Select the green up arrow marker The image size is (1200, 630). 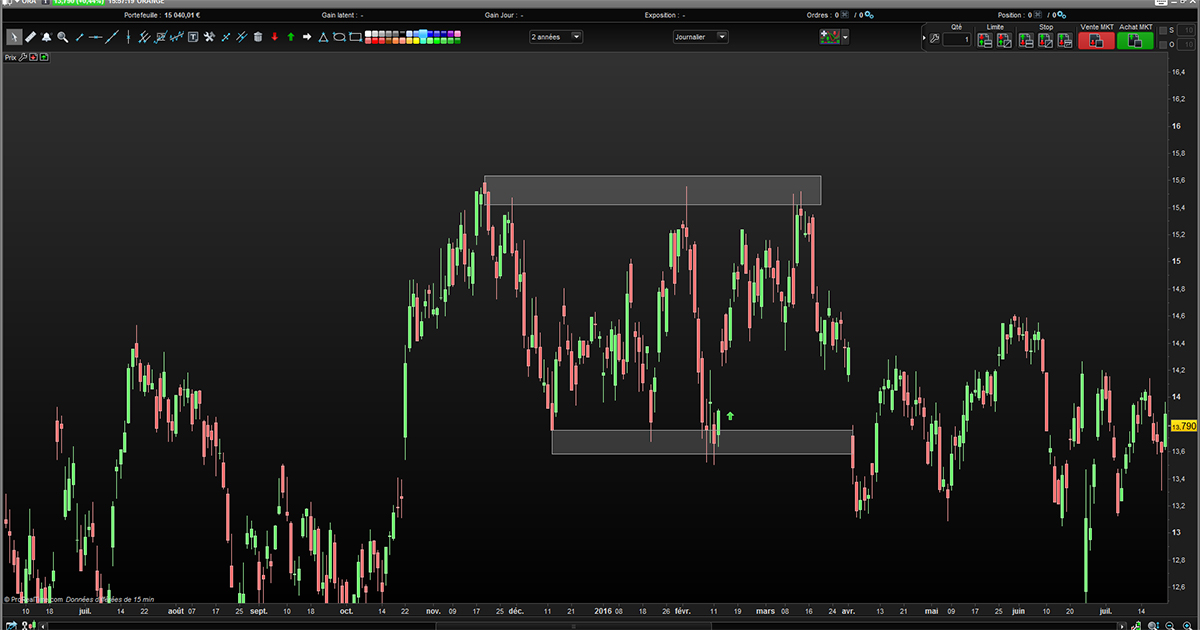291,37
